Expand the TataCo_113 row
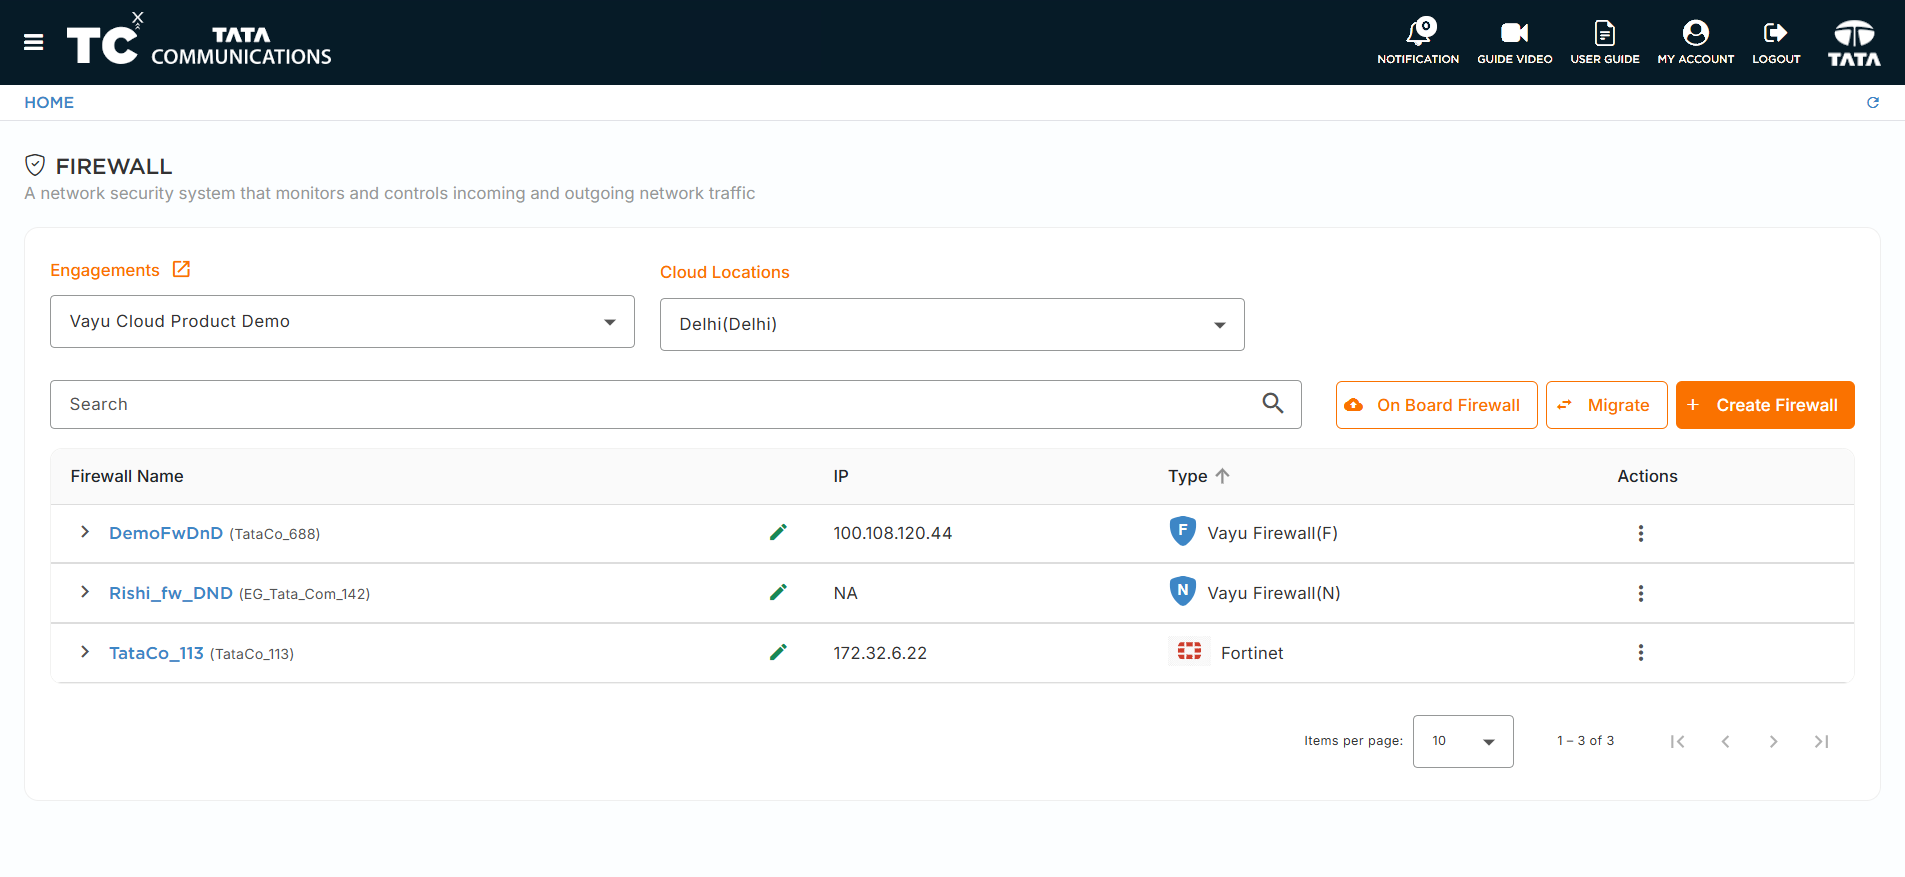 tap(85, 652)
